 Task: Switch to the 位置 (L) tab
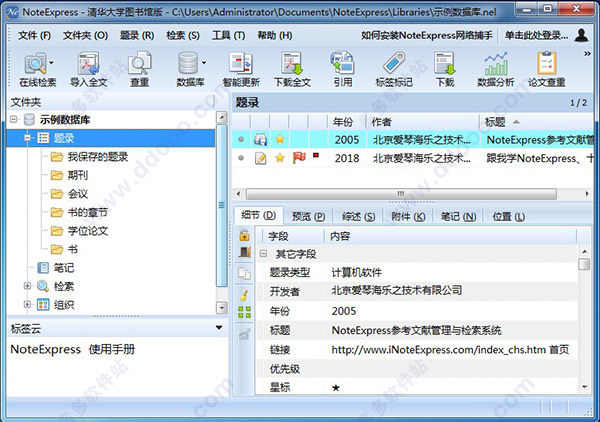[509, 217]
